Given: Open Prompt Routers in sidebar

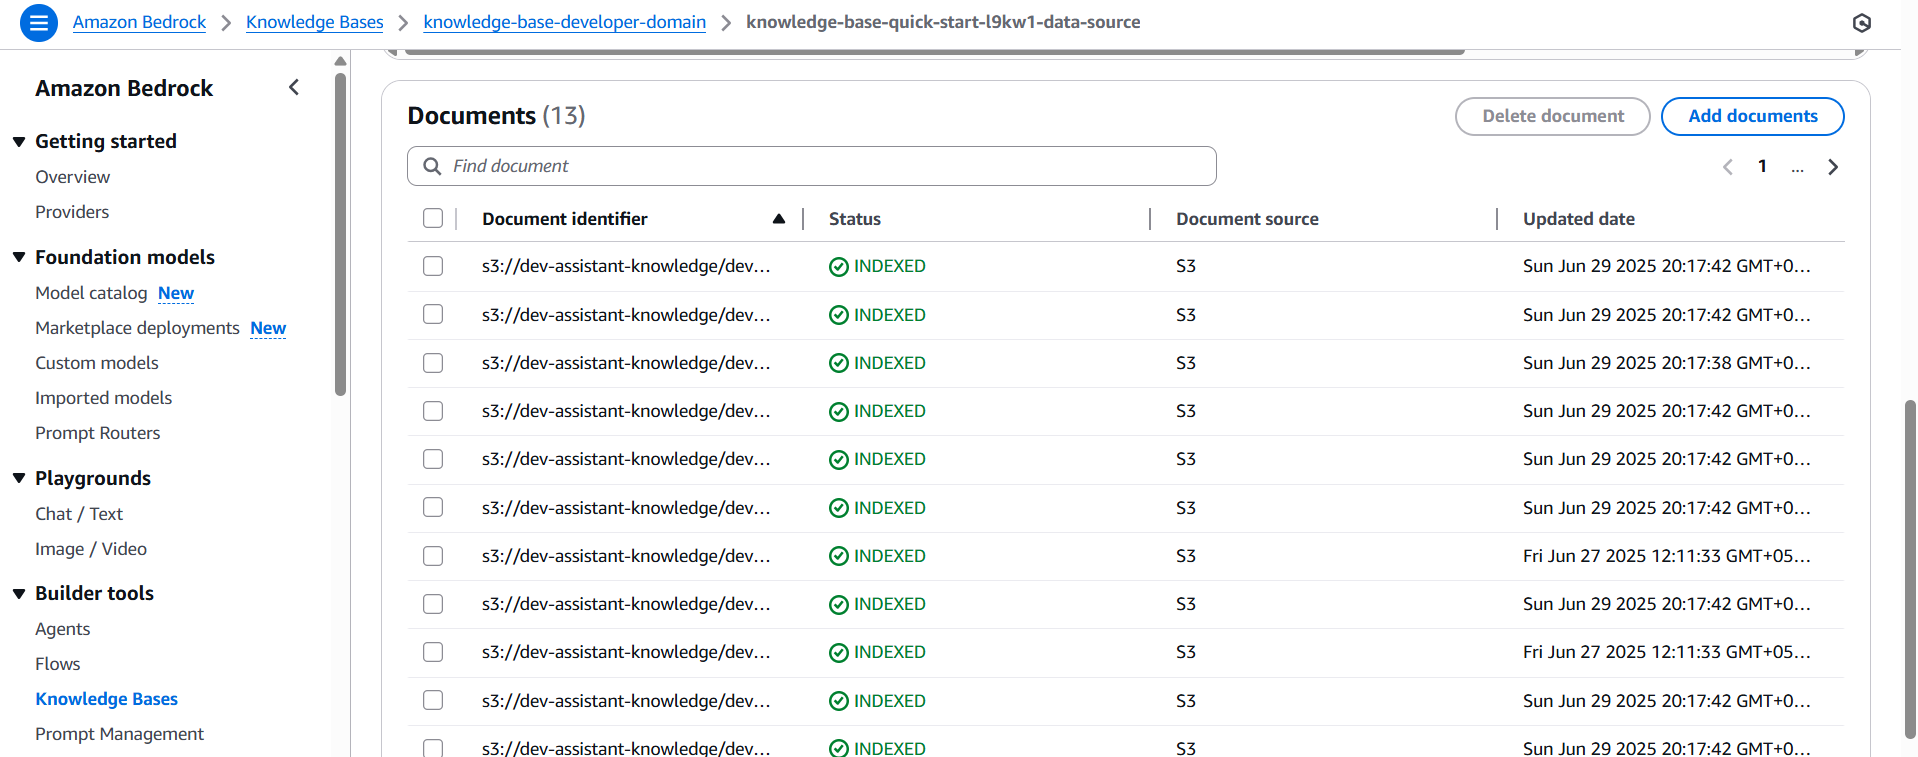Looking at the screenshot, I should tap(98, 433).
